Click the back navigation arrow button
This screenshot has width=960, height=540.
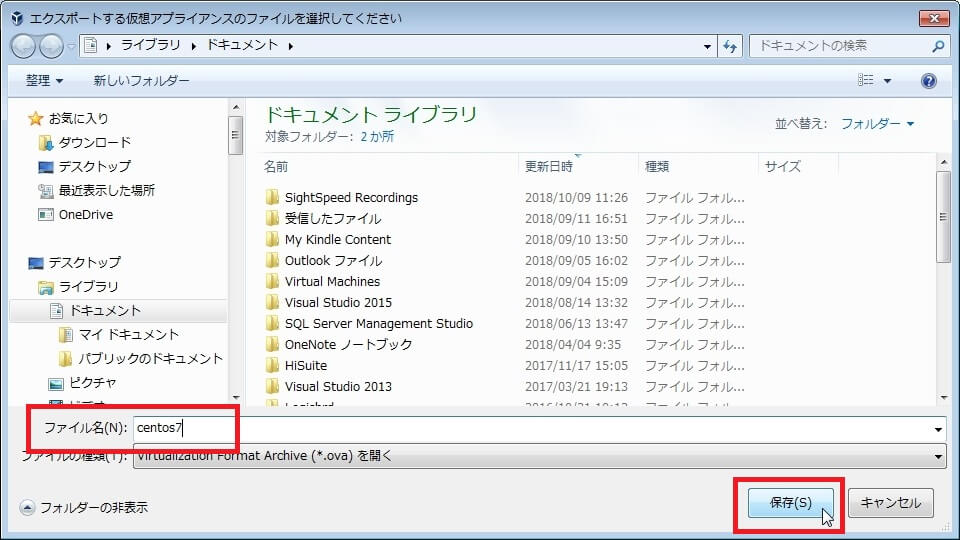24,46
